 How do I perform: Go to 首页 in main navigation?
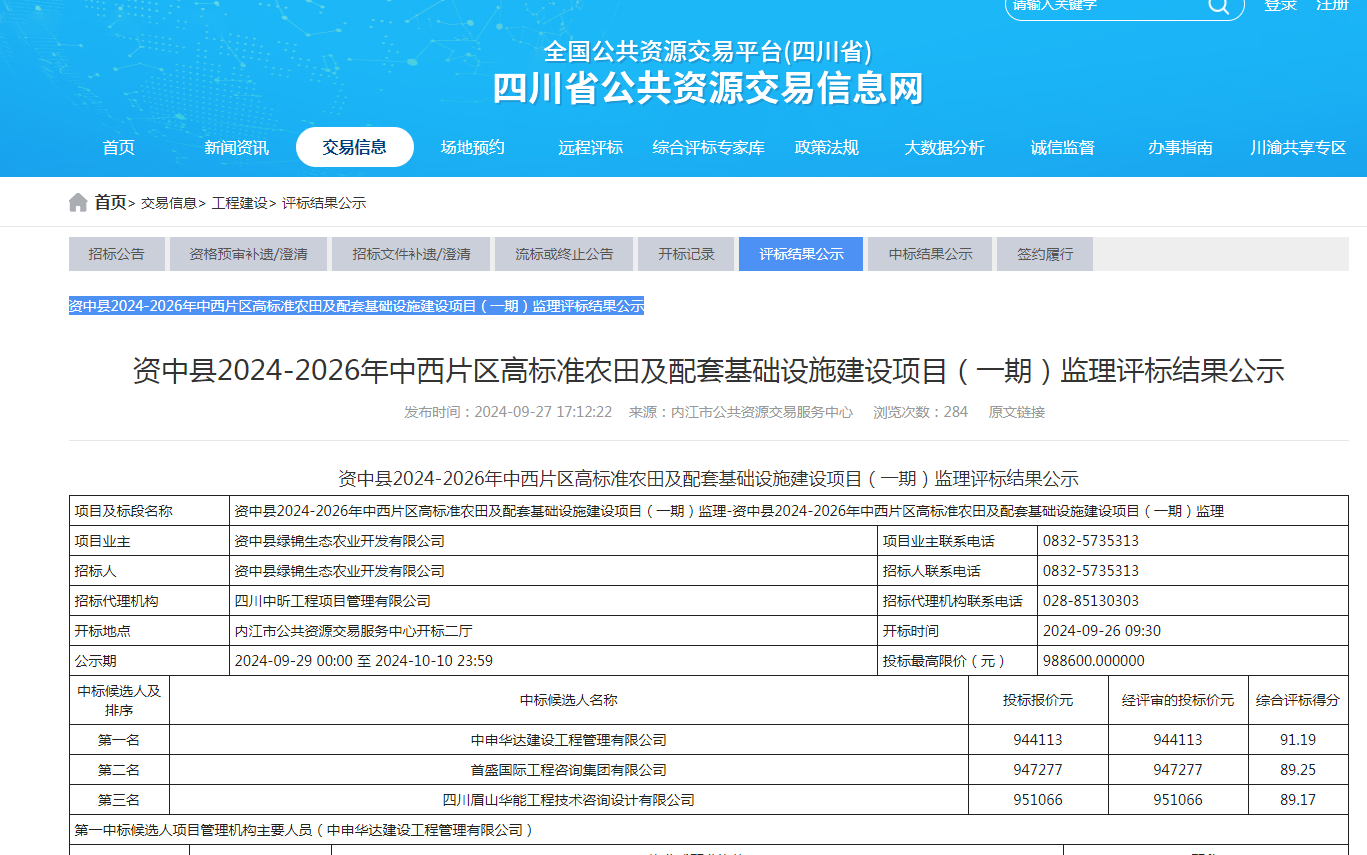pos(118,148)
